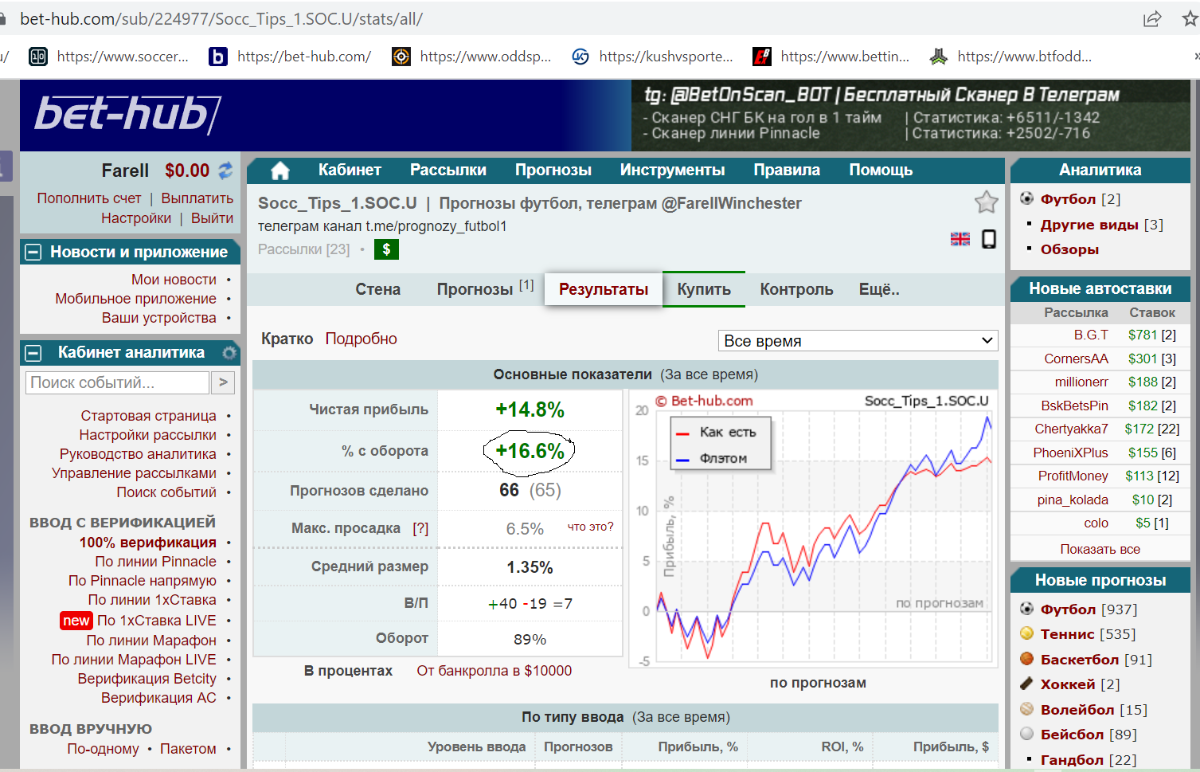Open По 1хСтавка LIVE link

tap(156, 620)
